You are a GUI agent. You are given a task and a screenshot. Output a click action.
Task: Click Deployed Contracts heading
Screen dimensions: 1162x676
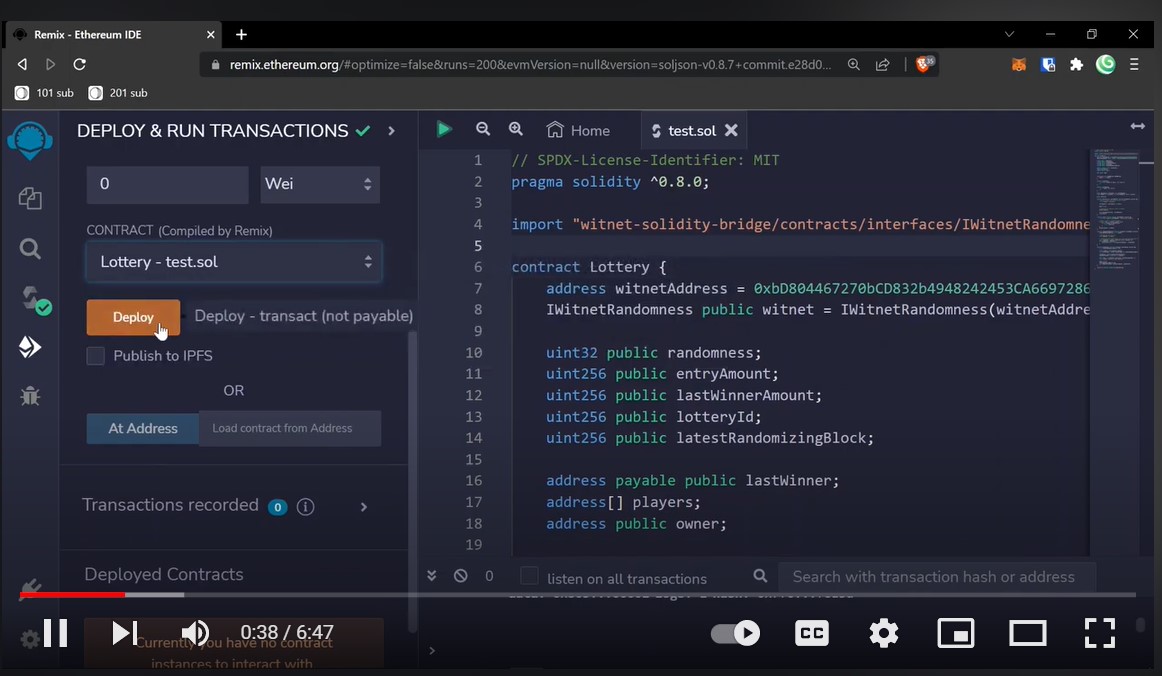164,574
